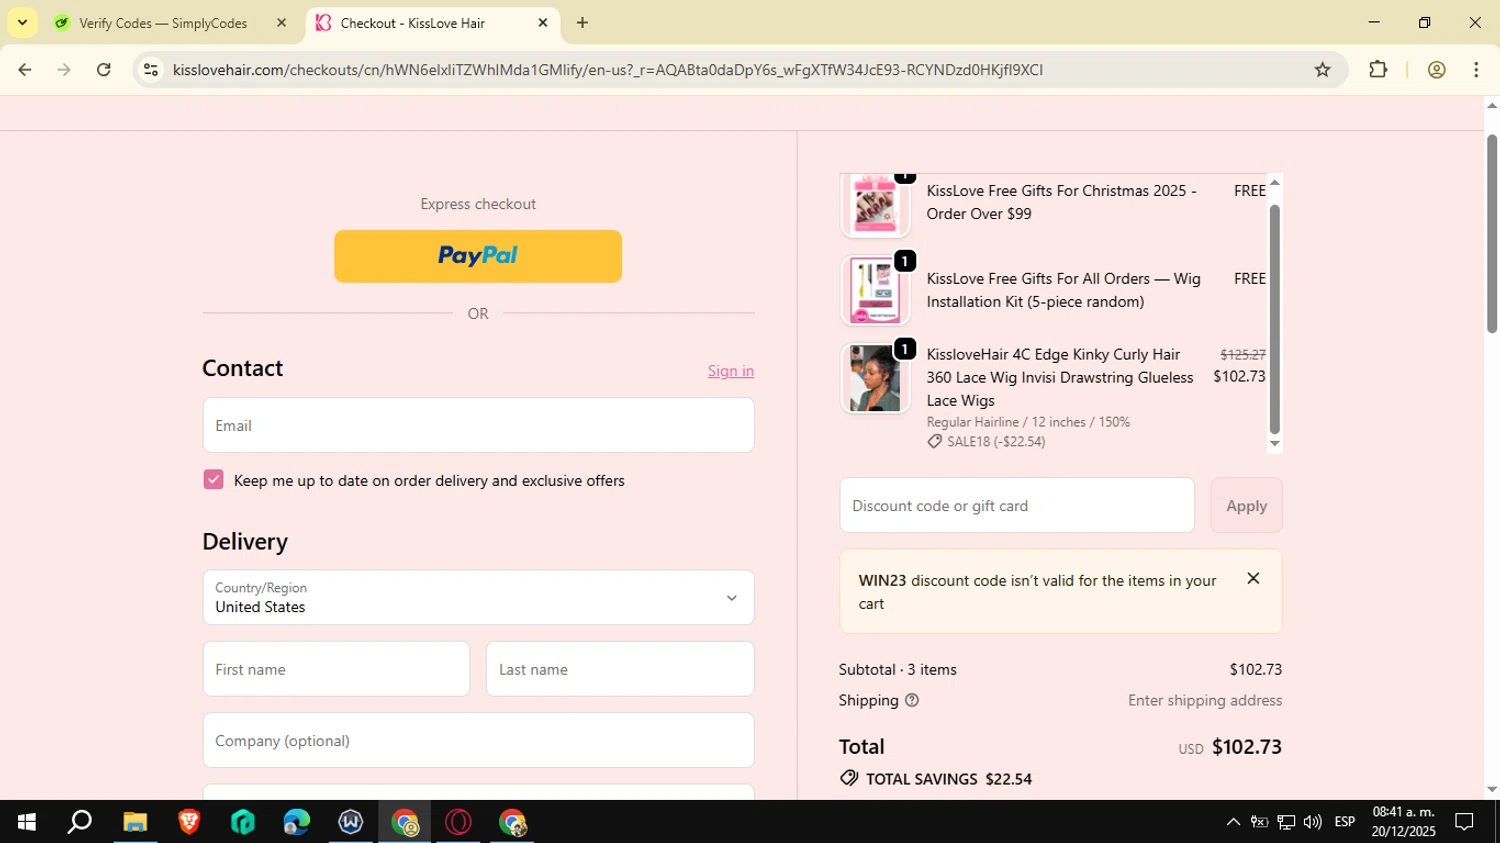Click the Christmas 2025 free gifts thumbnail

[x=875, y=205]
